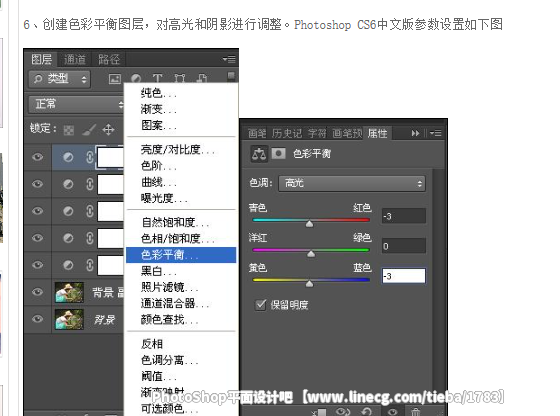
Task: Choose 照片滤镜 menu item
Action: pos(170,287)
